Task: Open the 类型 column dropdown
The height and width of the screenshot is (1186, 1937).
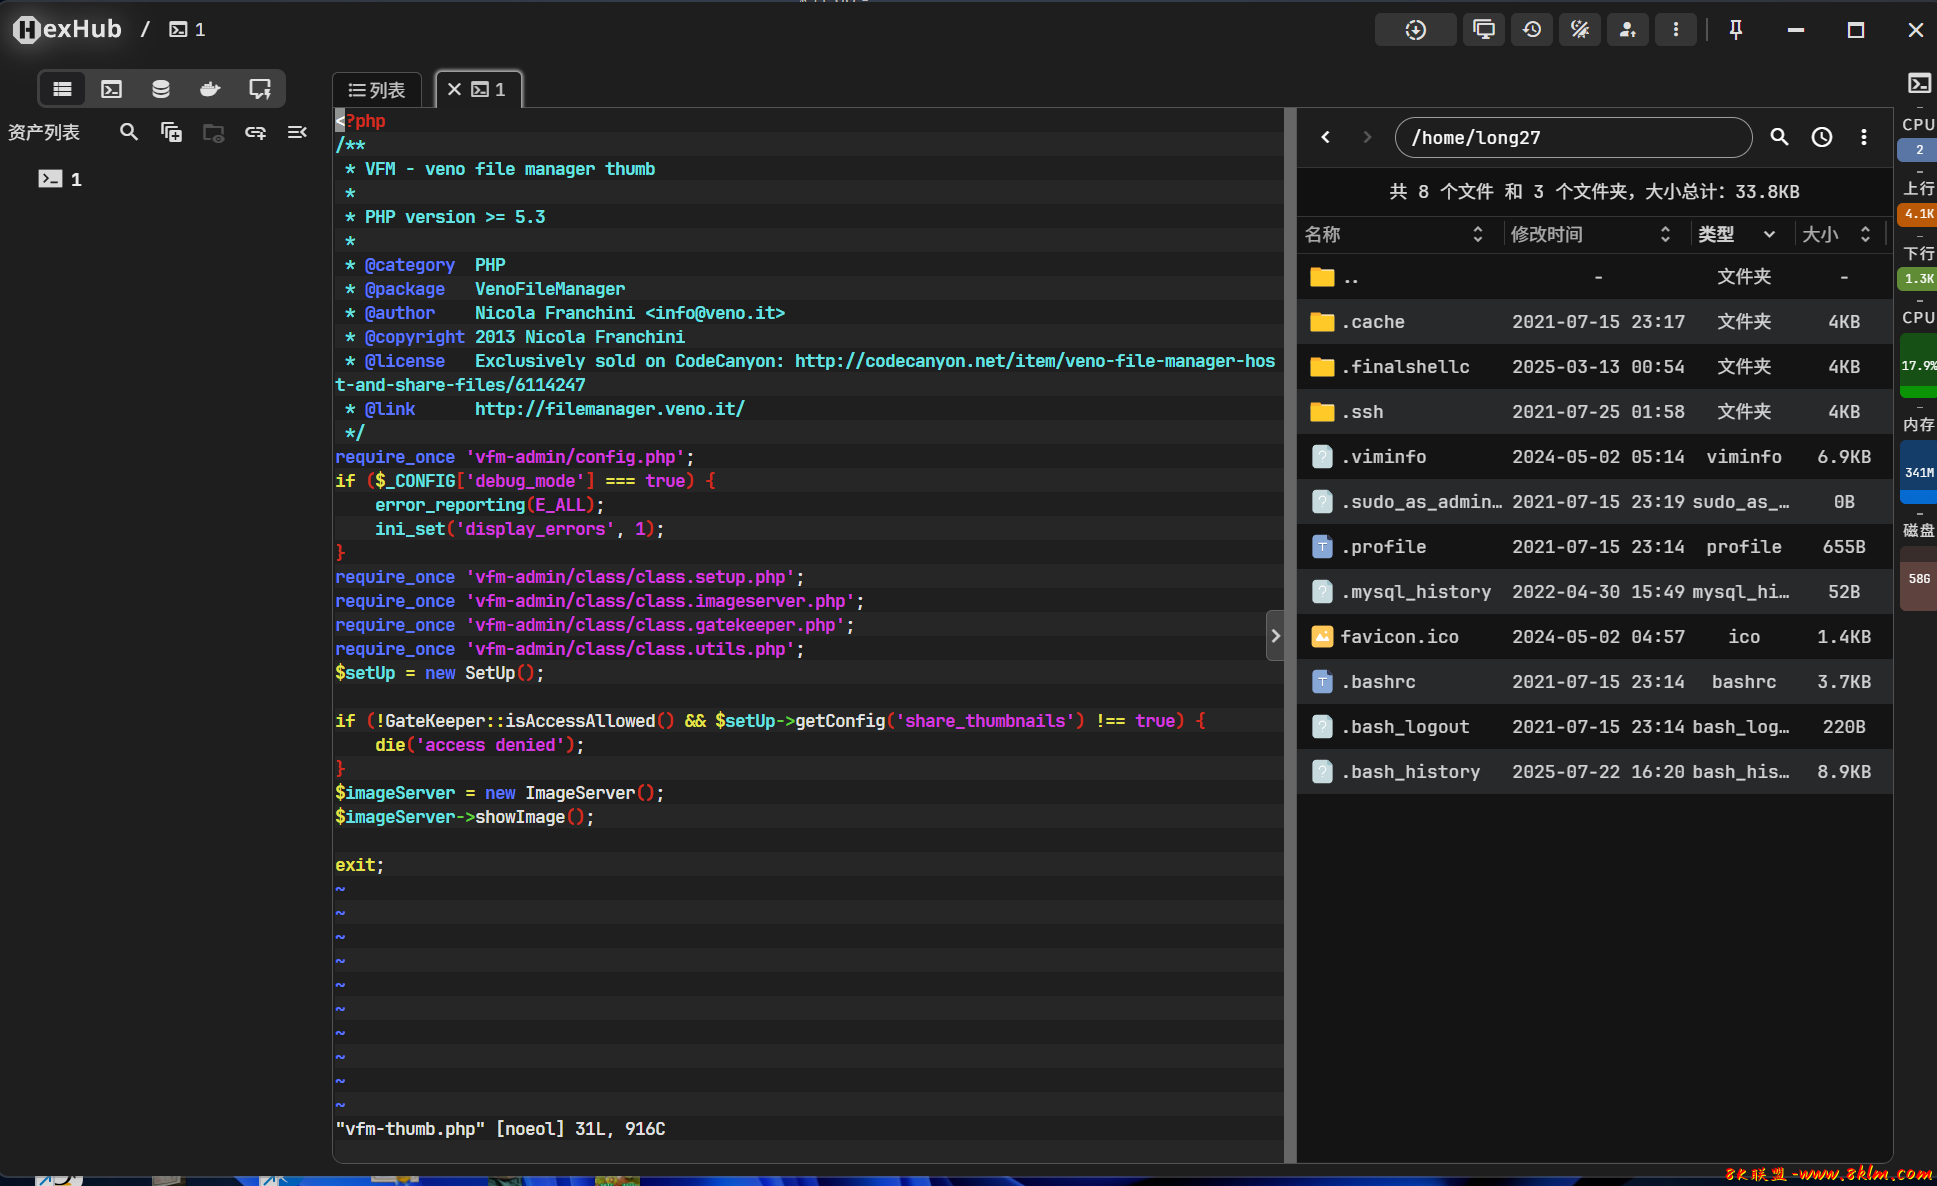Action: [1769, 234]
